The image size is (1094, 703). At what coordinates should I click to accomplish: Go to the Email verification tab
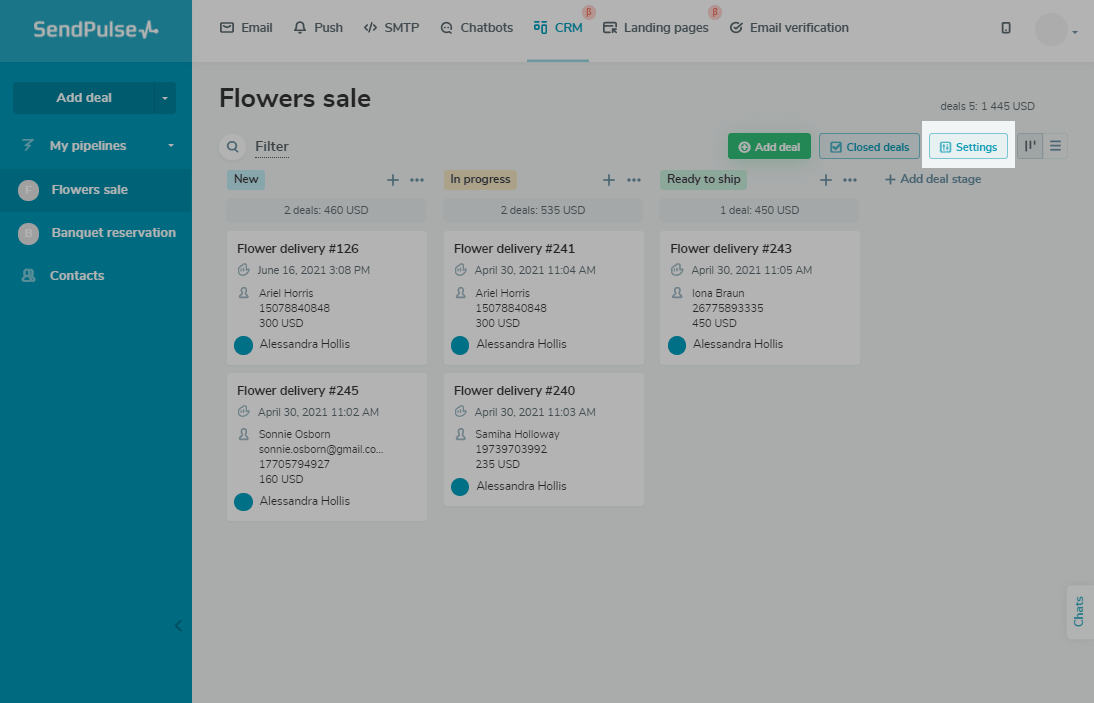tap(789, 28)
